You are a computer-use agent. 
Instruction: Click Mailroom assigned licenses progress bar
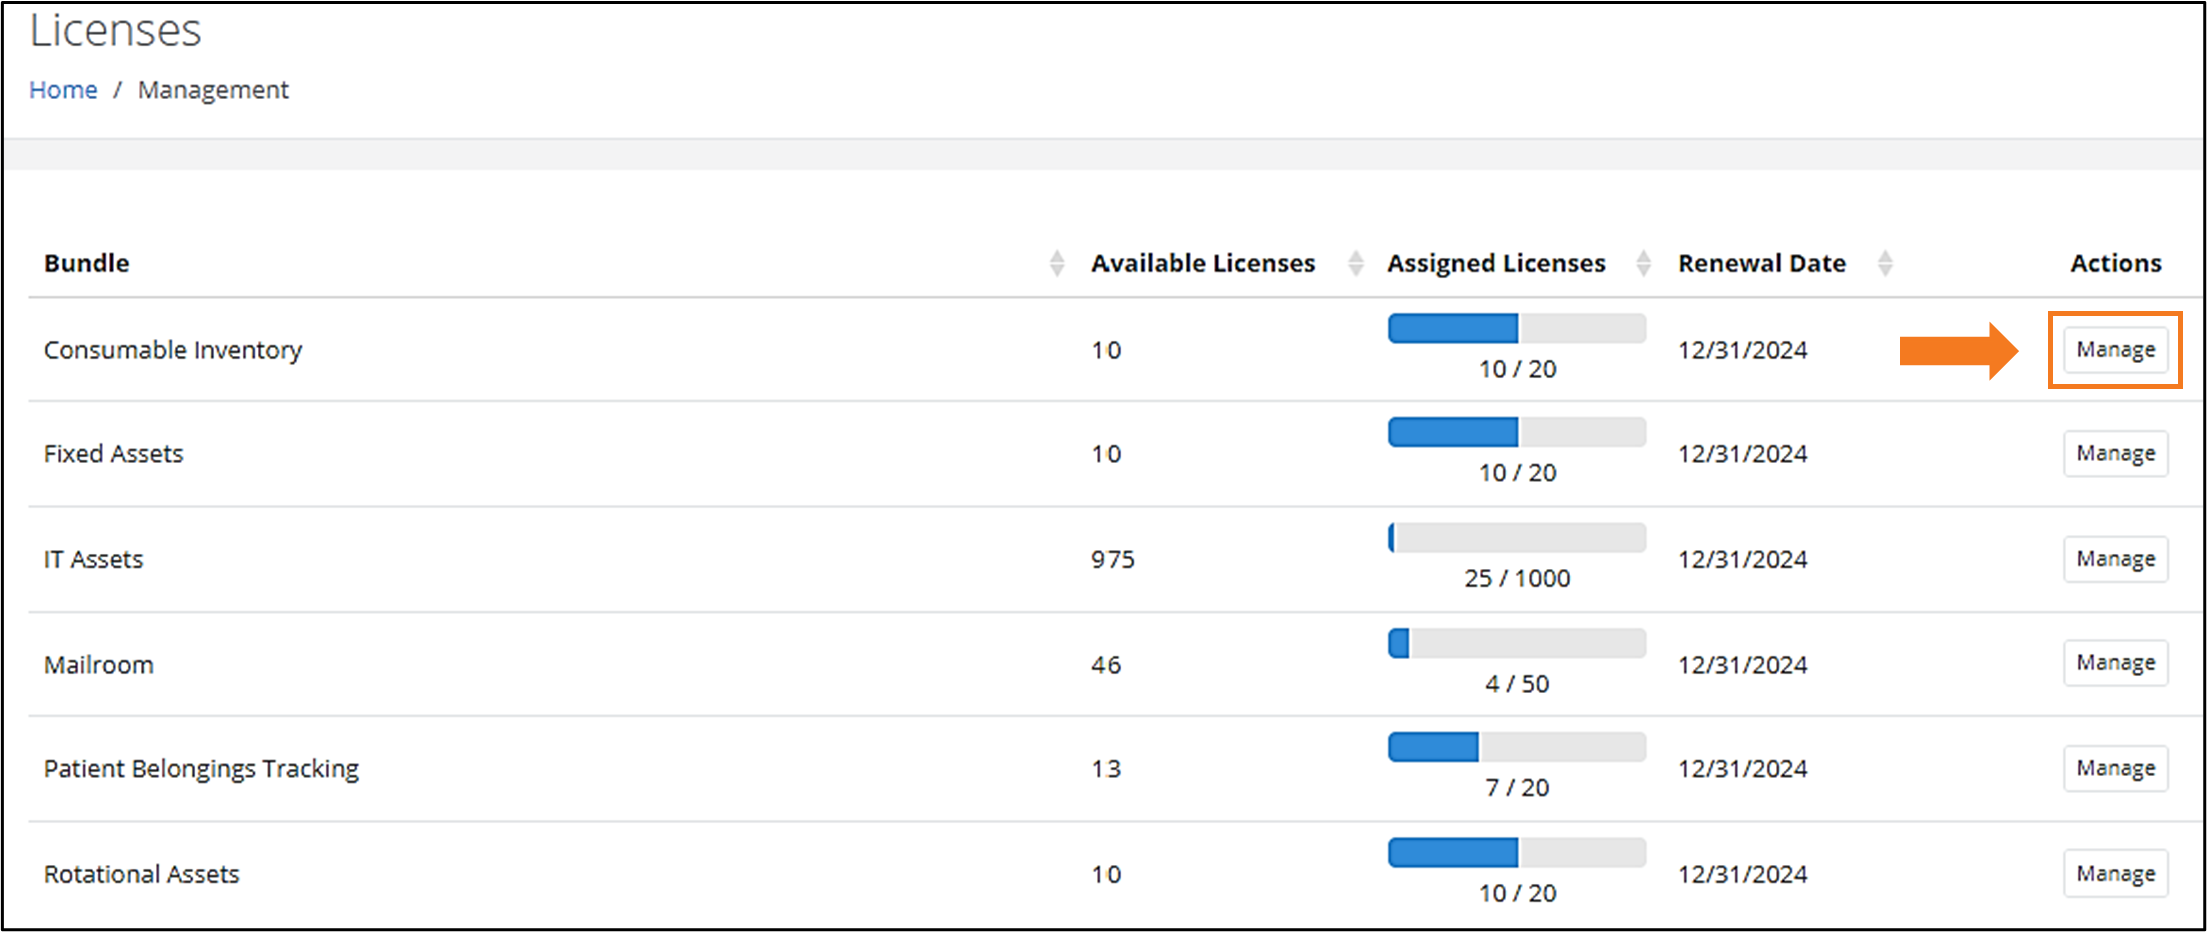click(1517, 643)
